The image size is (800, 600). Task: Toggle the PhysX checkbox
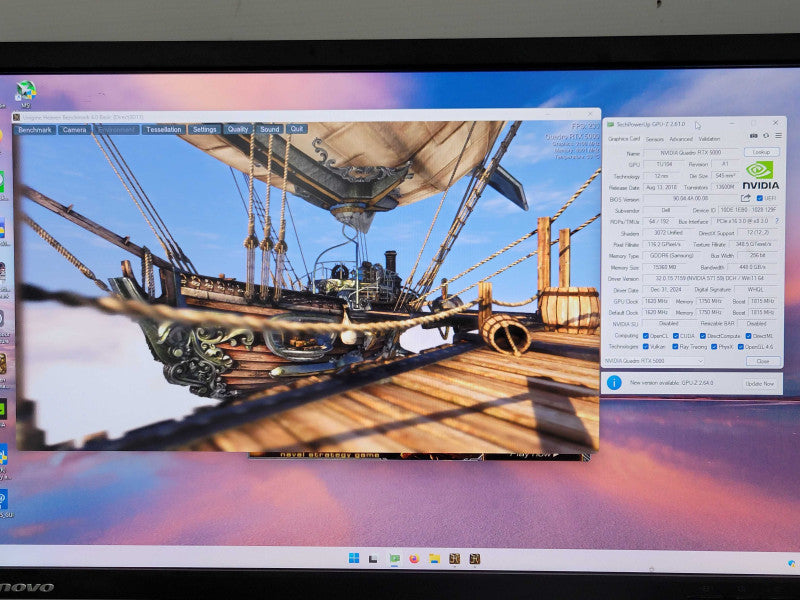coord(714,346)
